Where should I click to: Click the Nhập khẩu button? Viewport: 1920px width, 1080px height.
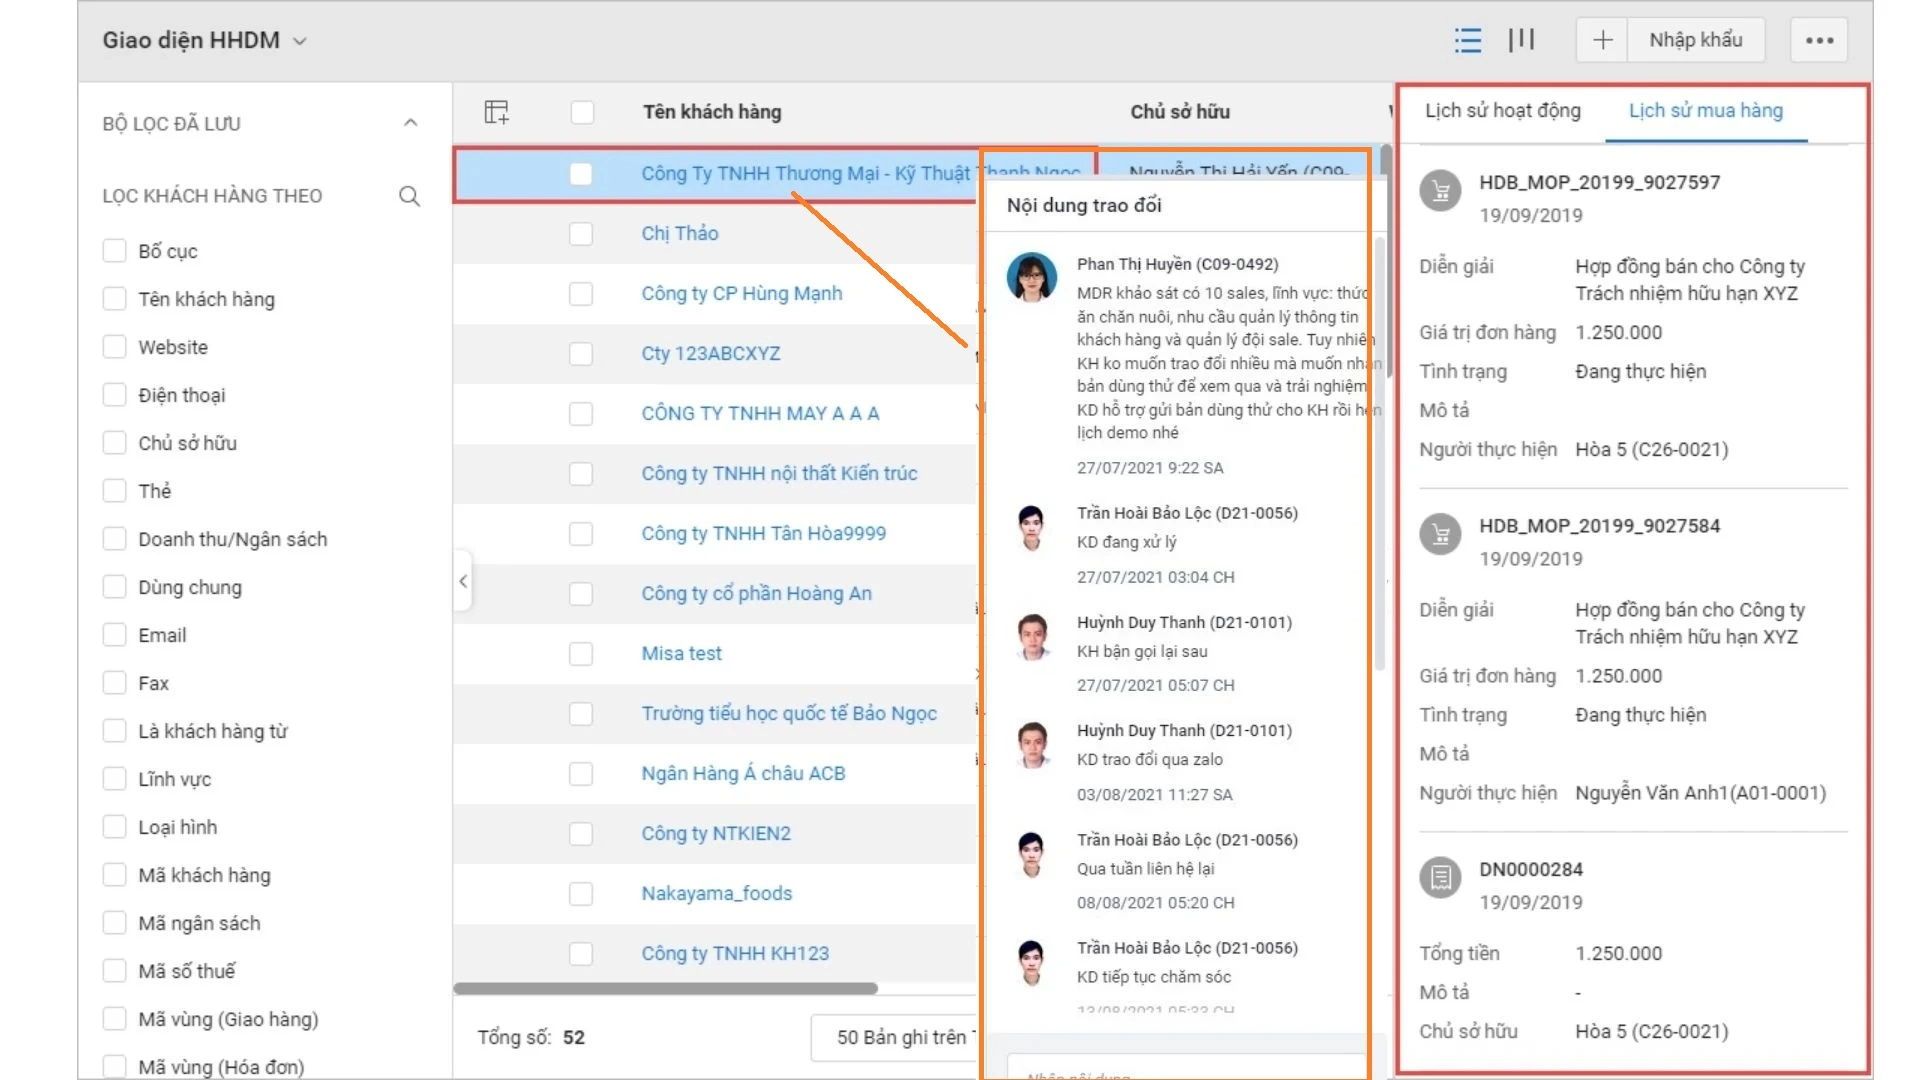[1695, 40]
